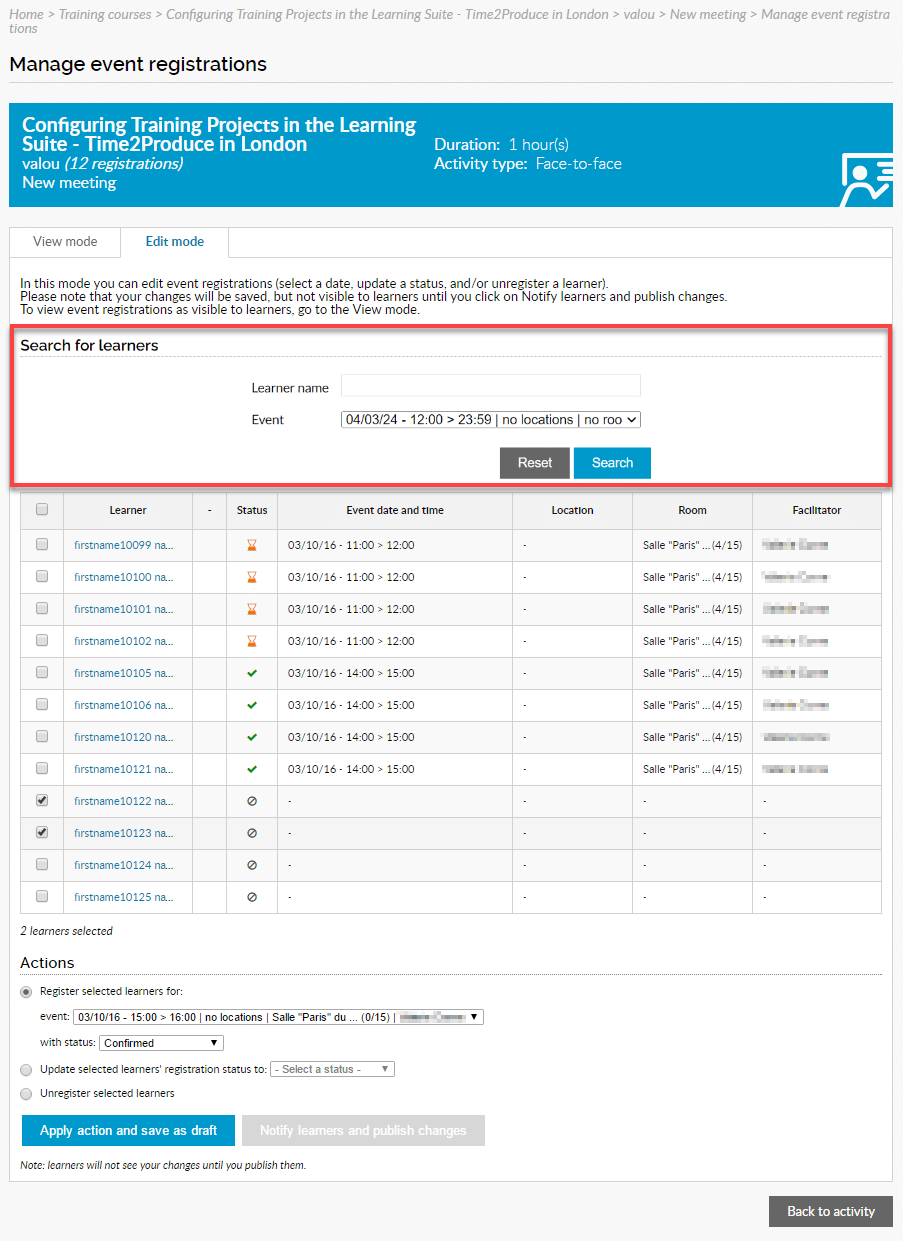Open learner link firstname10106
Viewport: 903px width, 1241px height.
[x=124, y=705]
